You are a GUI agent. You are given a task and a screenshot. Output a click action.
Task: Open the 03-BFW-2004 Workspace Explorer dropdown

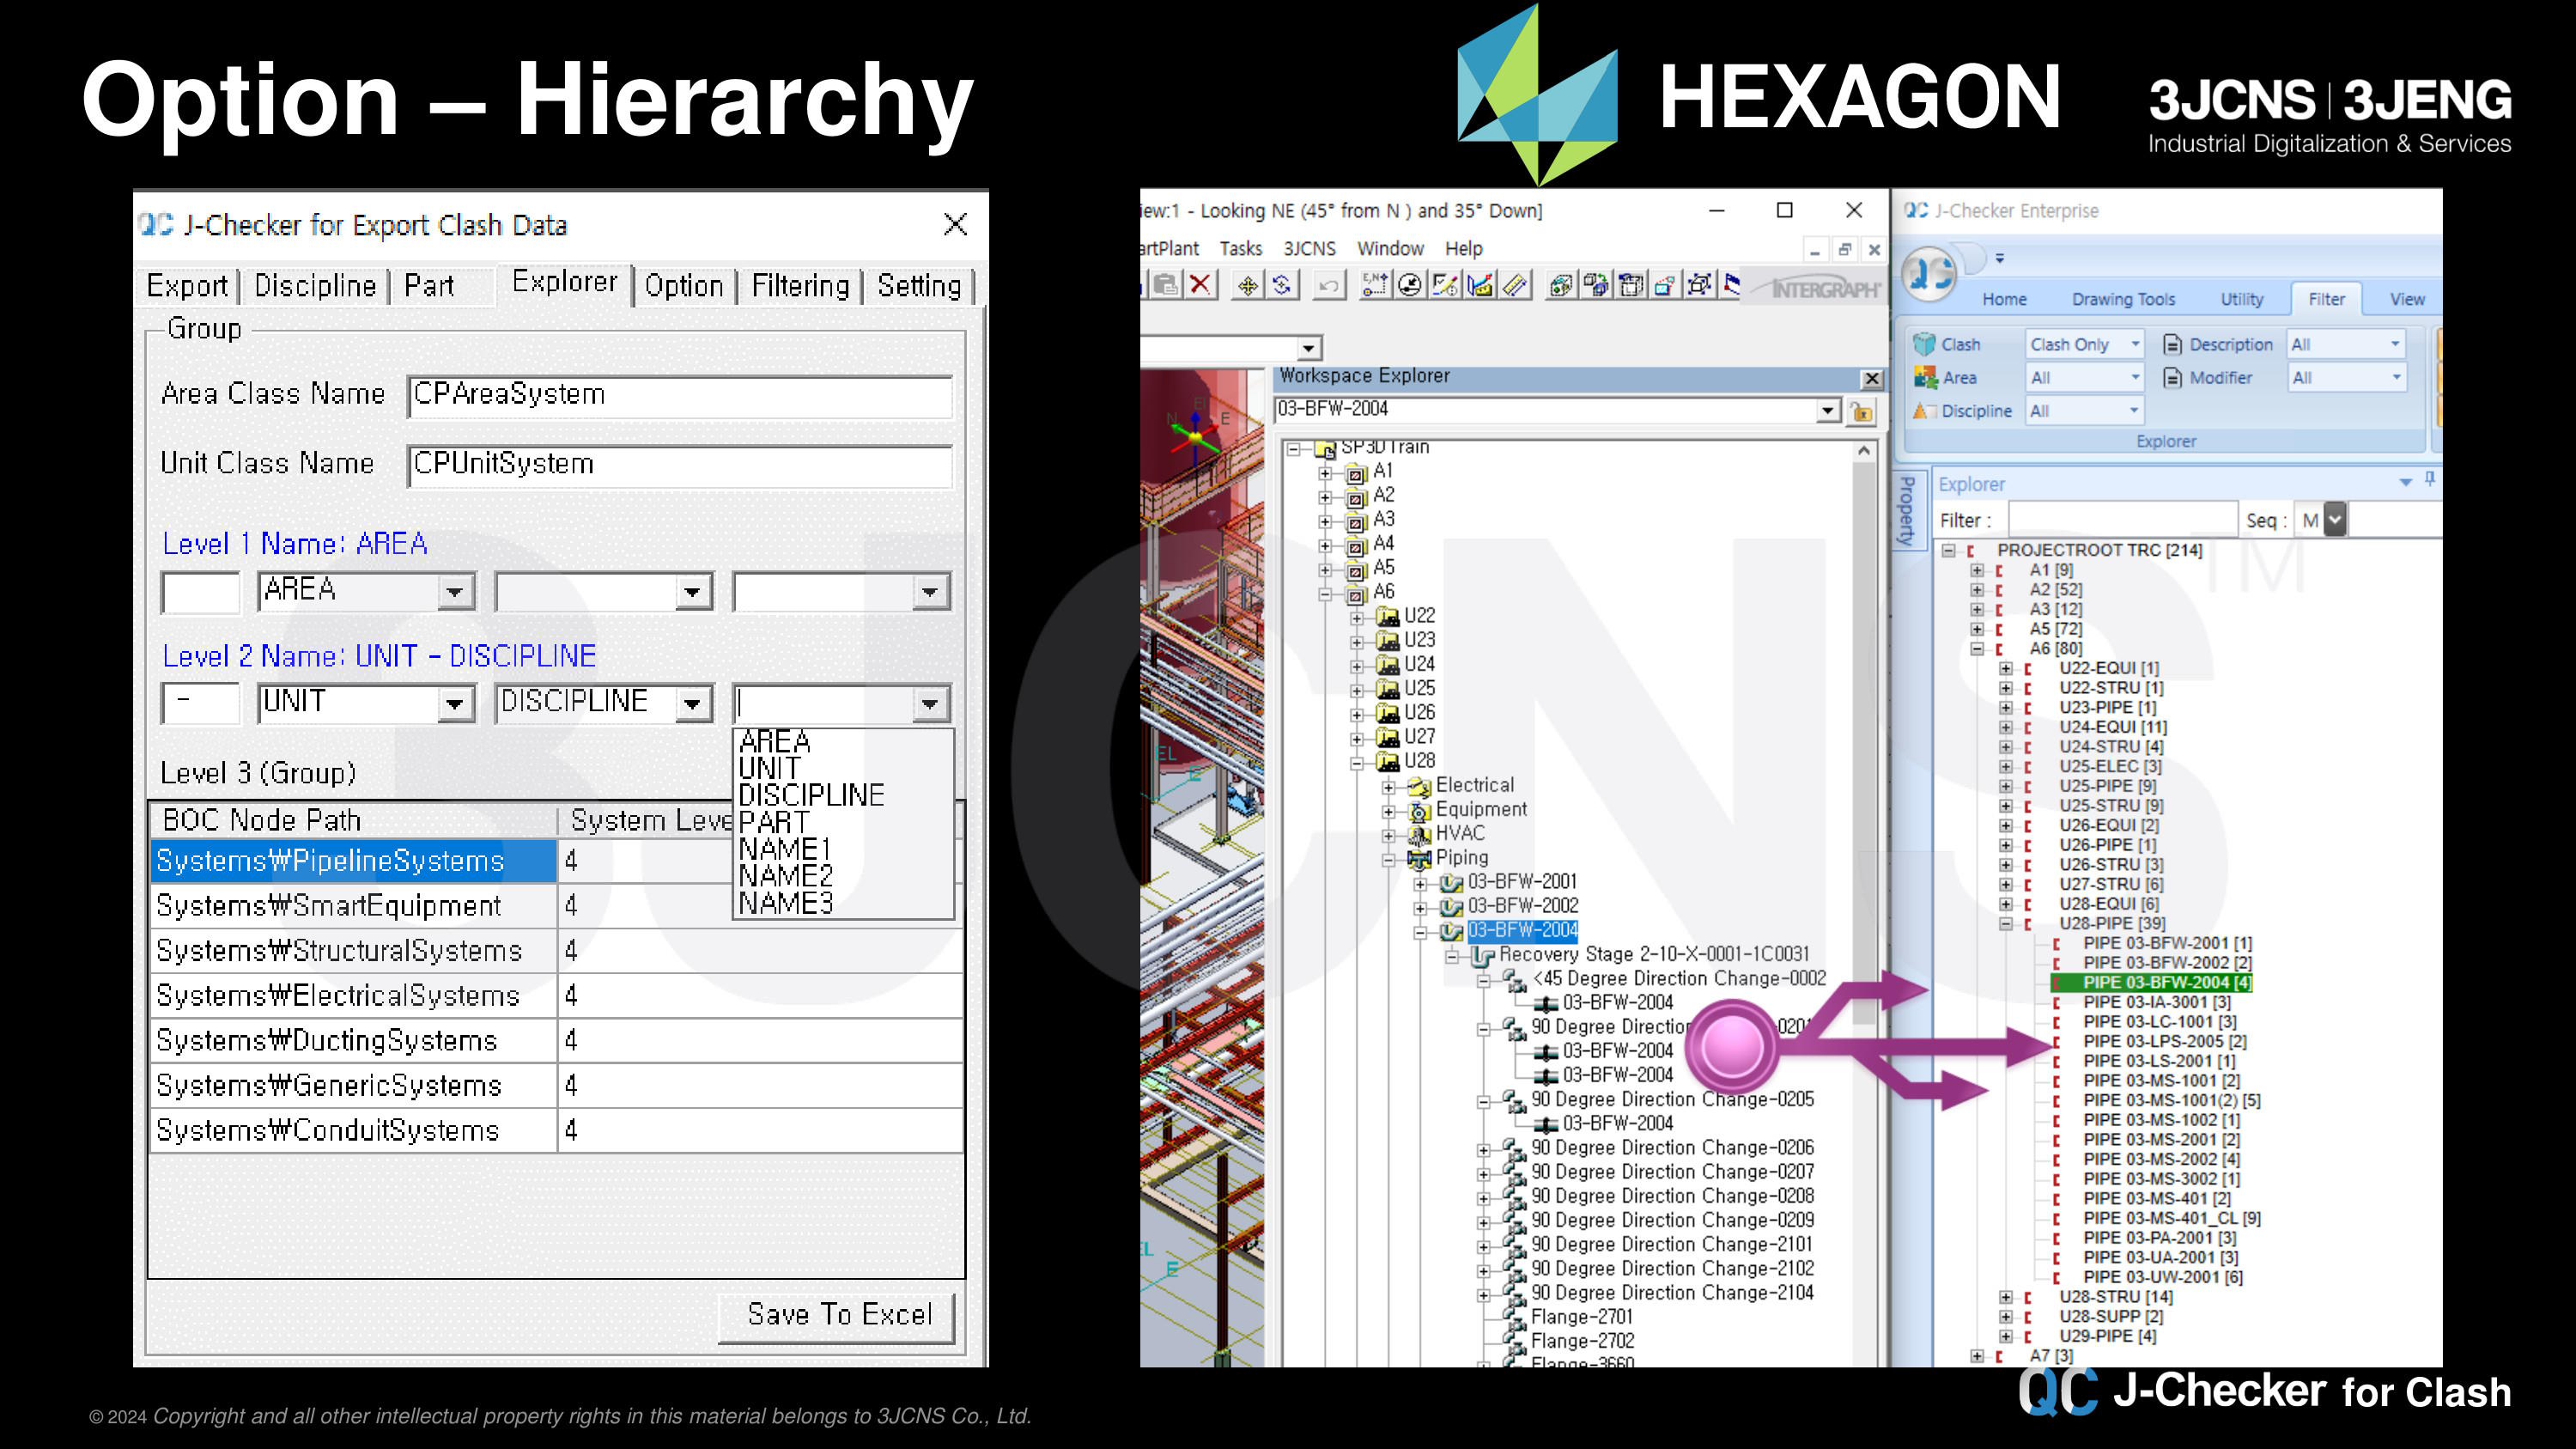1828,411
